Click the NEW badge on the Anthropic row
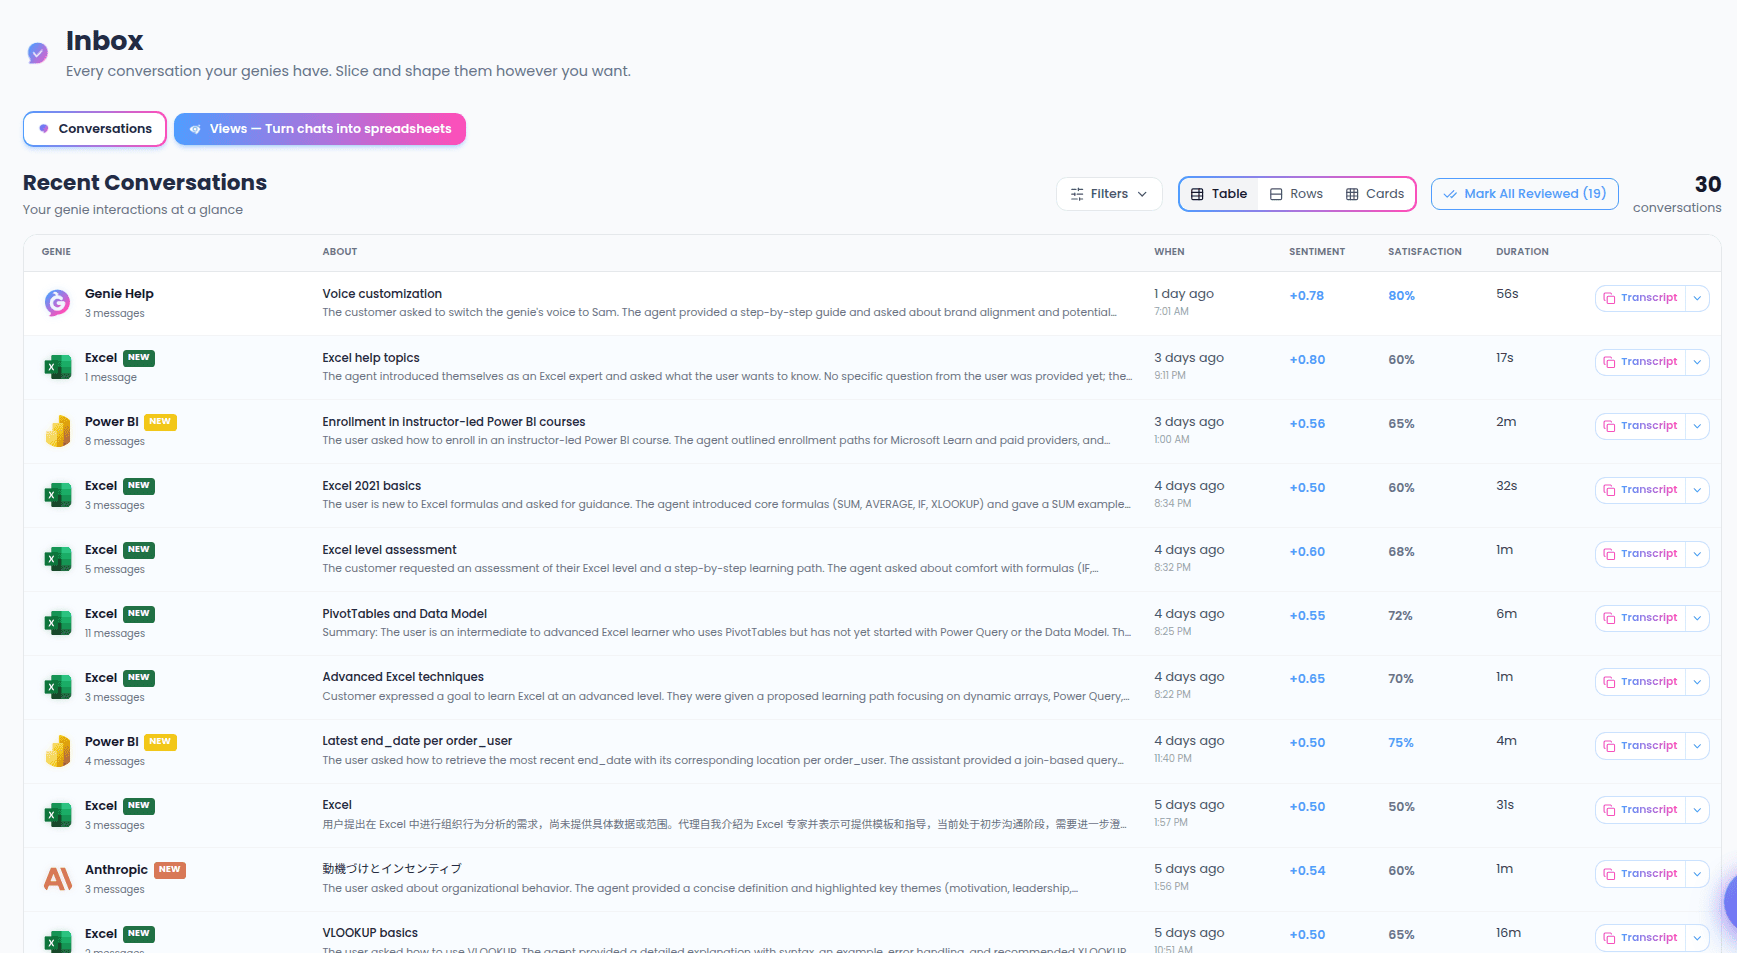The width and height of the screenshot is (1737, 953). coord(170,870)
